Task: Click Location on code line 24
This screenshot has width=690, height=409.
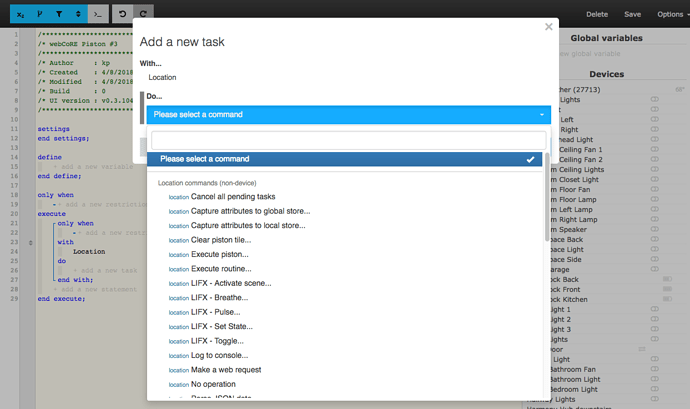Action: 89,252
